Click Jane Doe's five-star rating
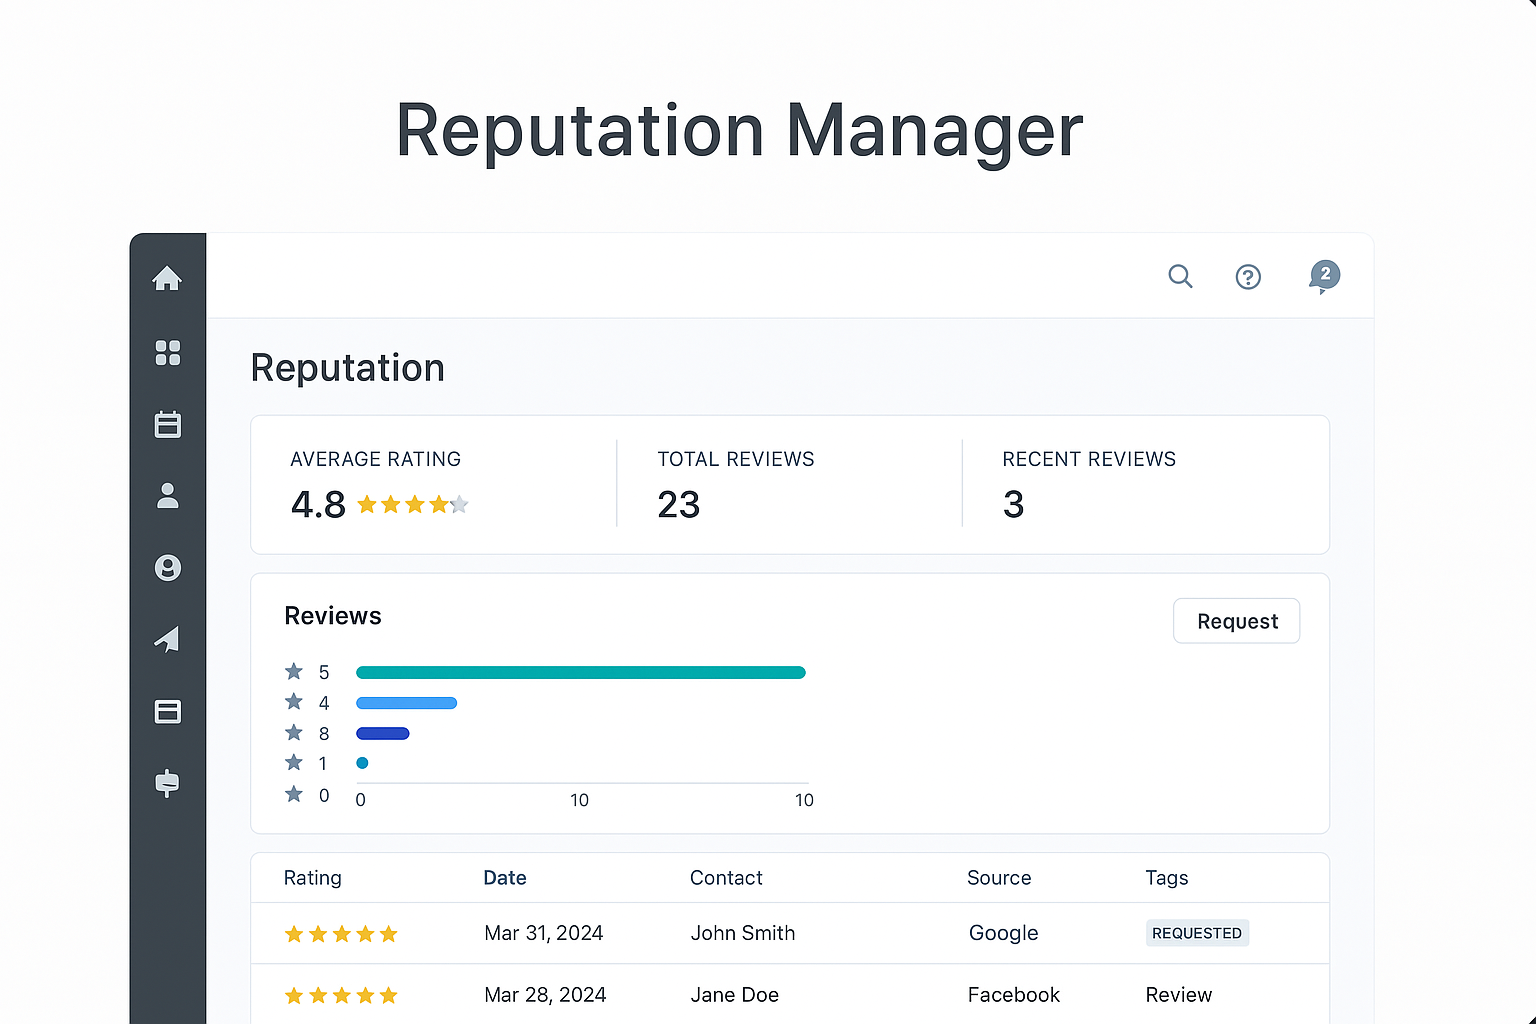 pos(341,996)
